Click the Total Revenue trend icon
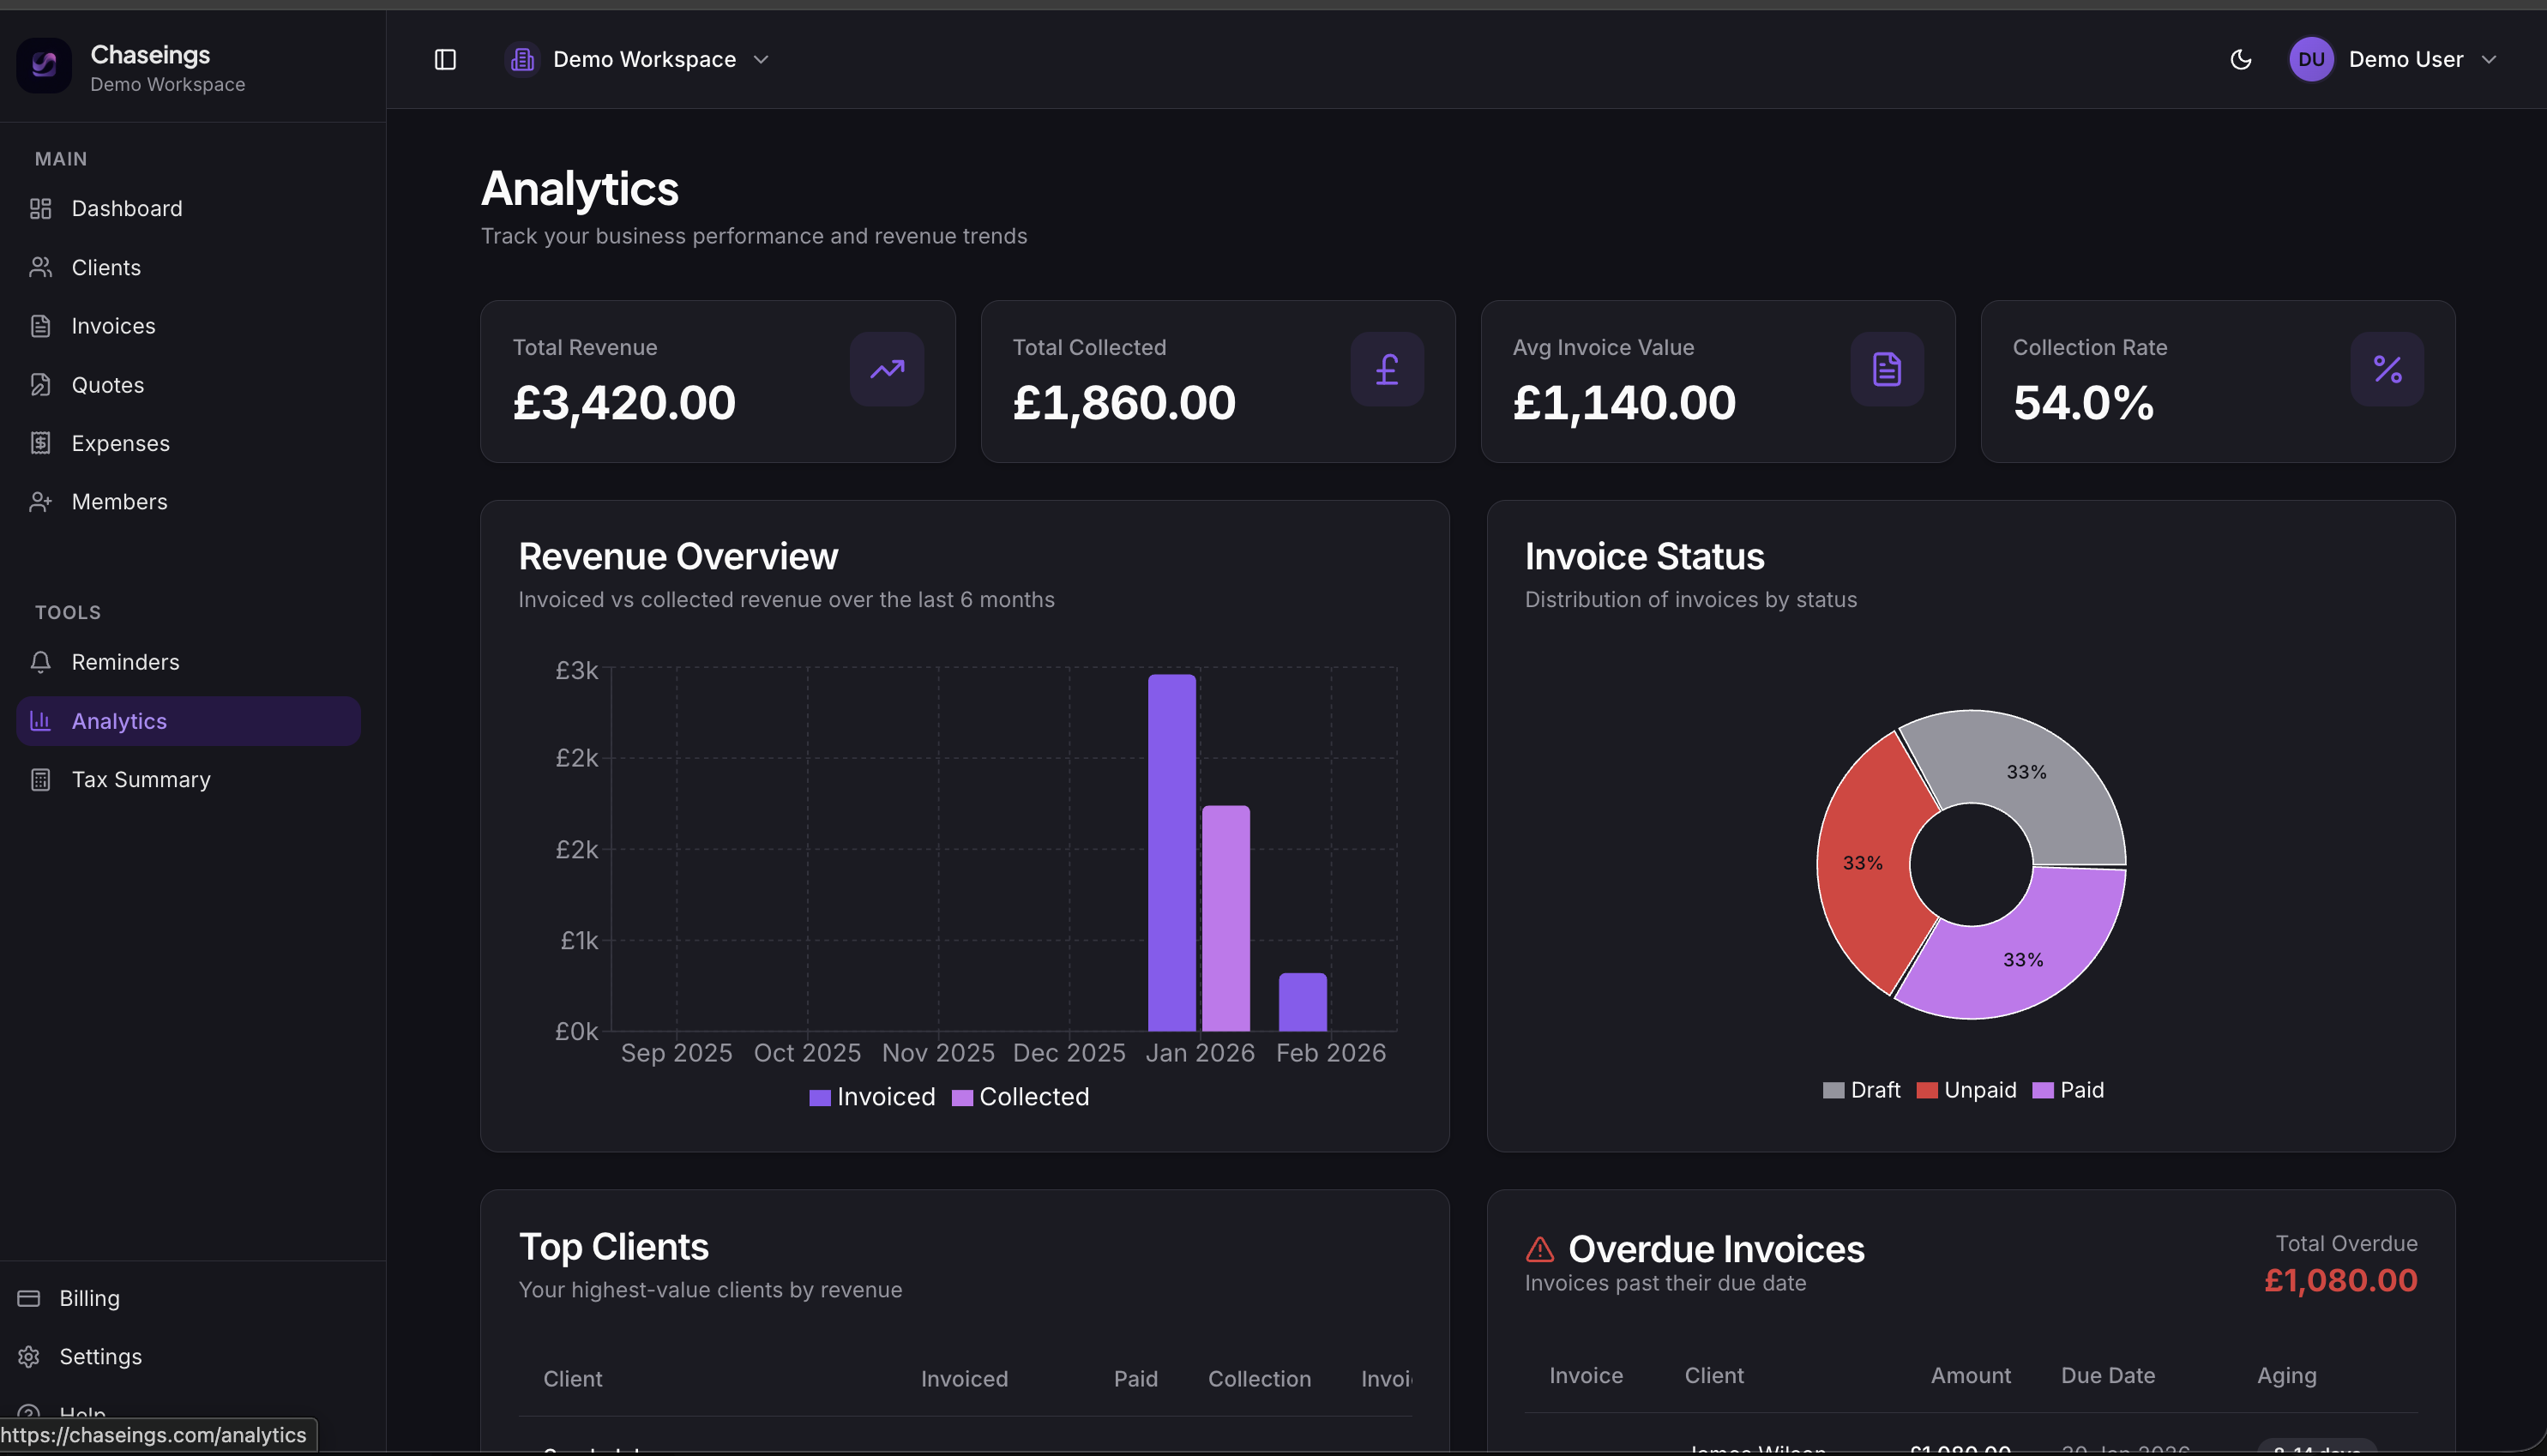Viewport: 2547px width, 1456px height. point(886,369)
